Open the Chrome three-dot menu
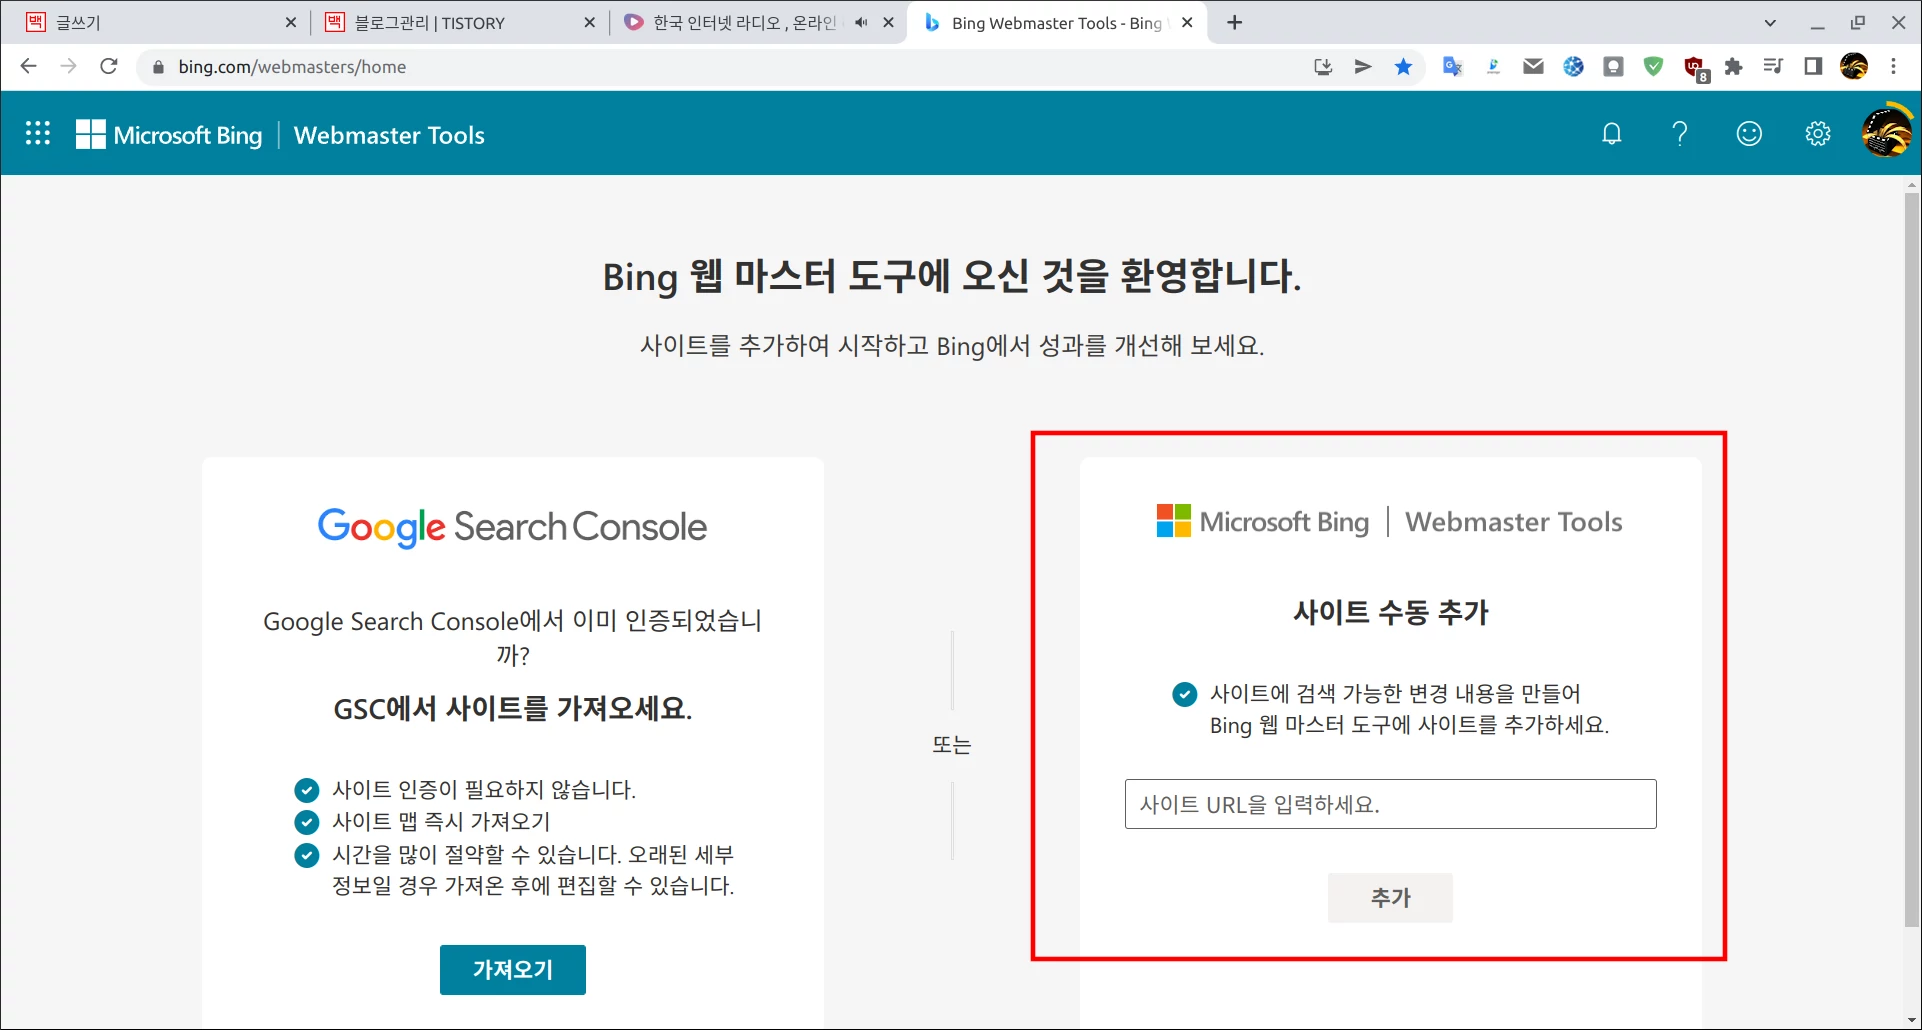The width and height of the screenshot is (1922, 1030). click(x=1893, y=67)
